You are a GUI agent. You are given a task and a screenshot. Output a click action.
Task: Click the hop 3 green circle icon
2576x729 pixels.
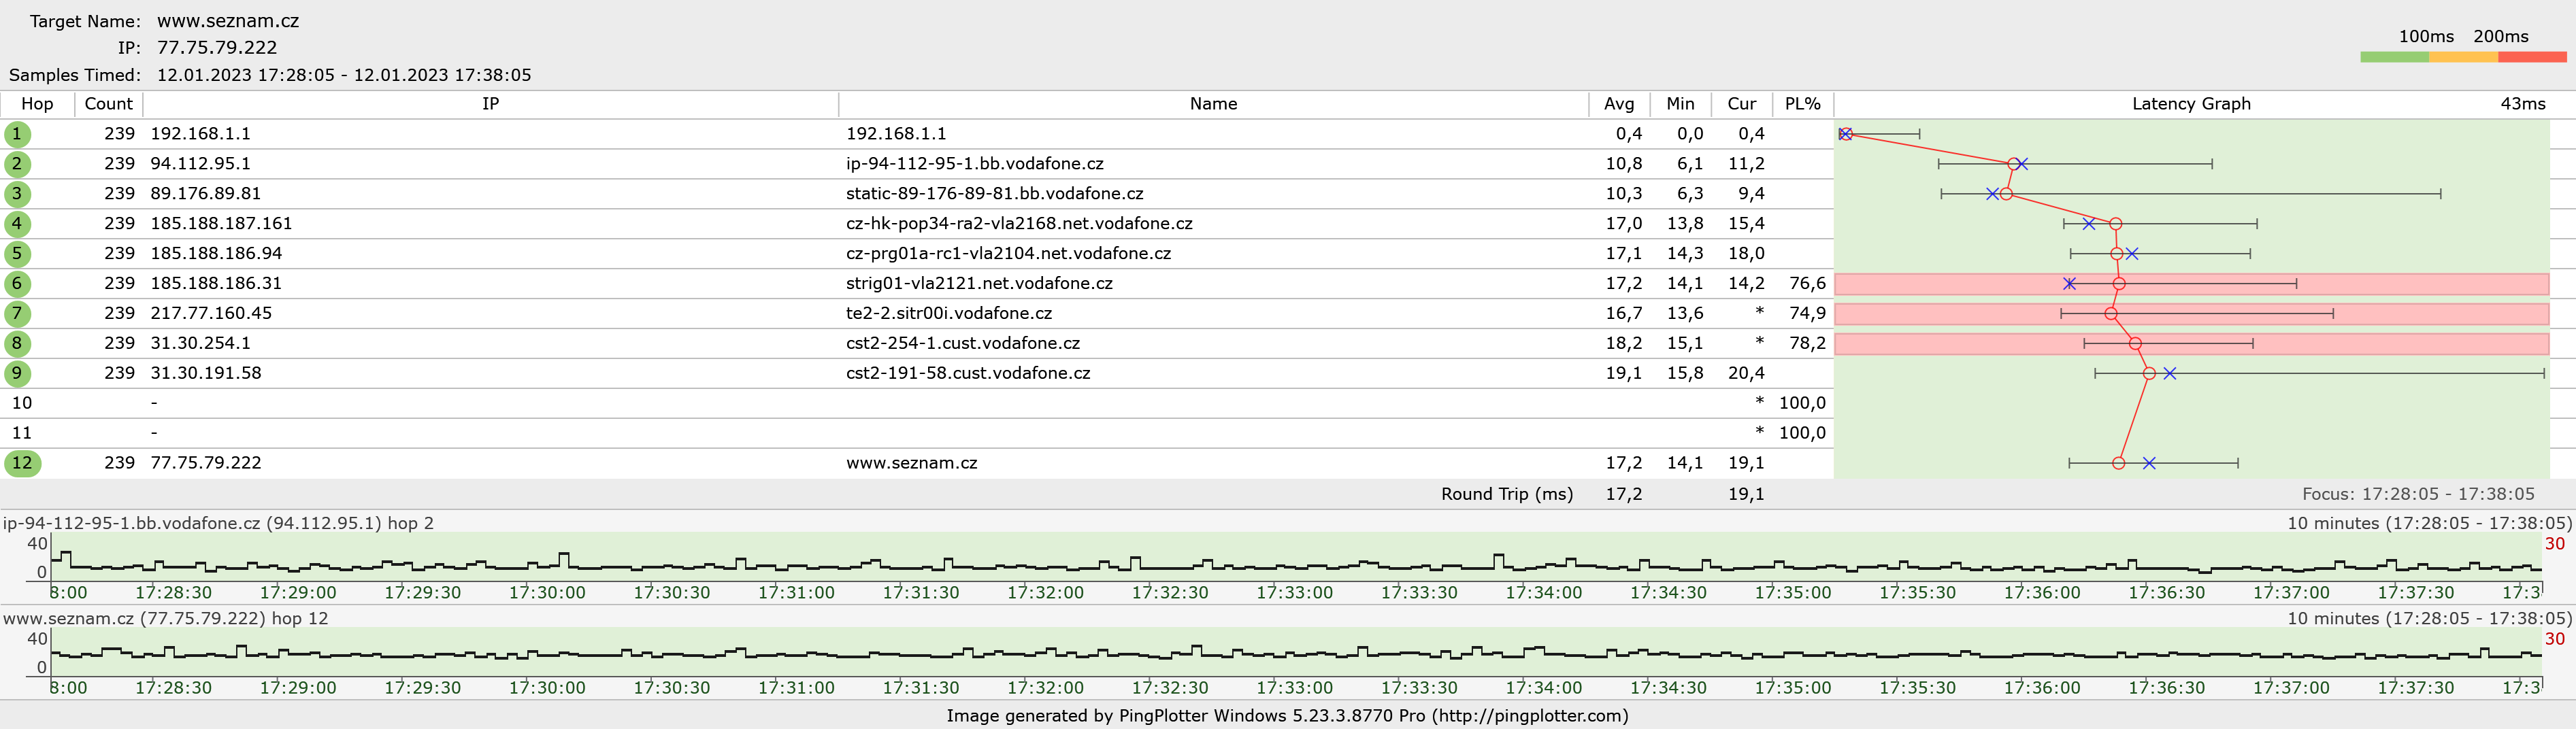tap(17, 194)
